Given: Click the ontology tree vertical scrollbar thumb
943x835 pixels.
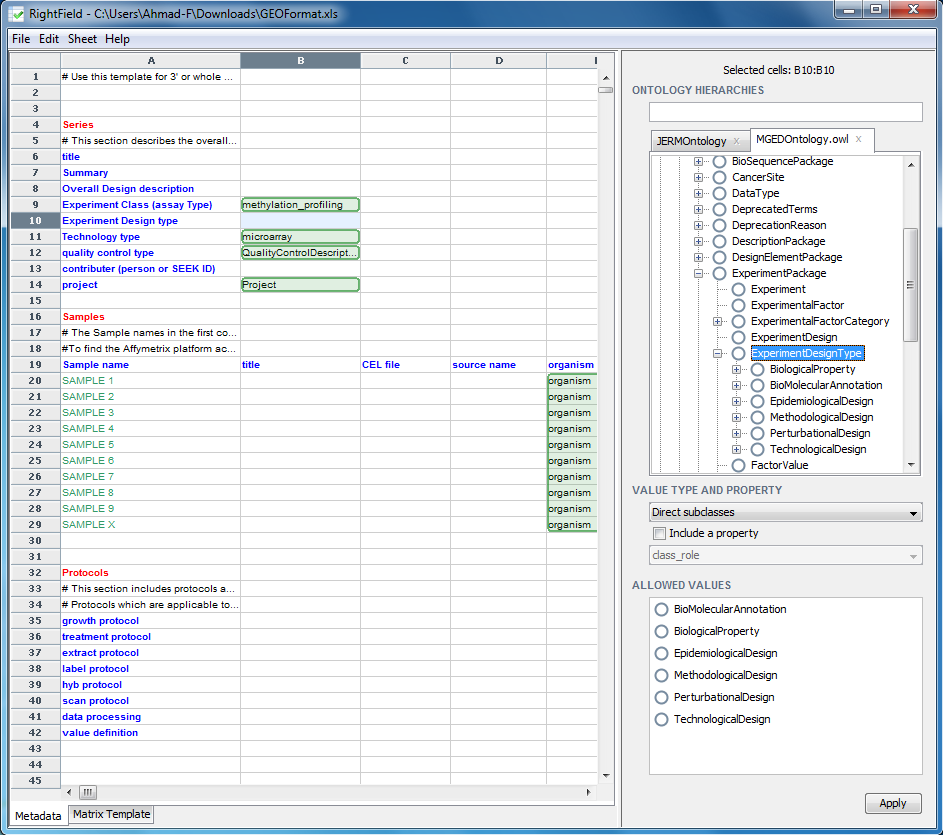Looking at the screenshot, I should tap(910, 284).
